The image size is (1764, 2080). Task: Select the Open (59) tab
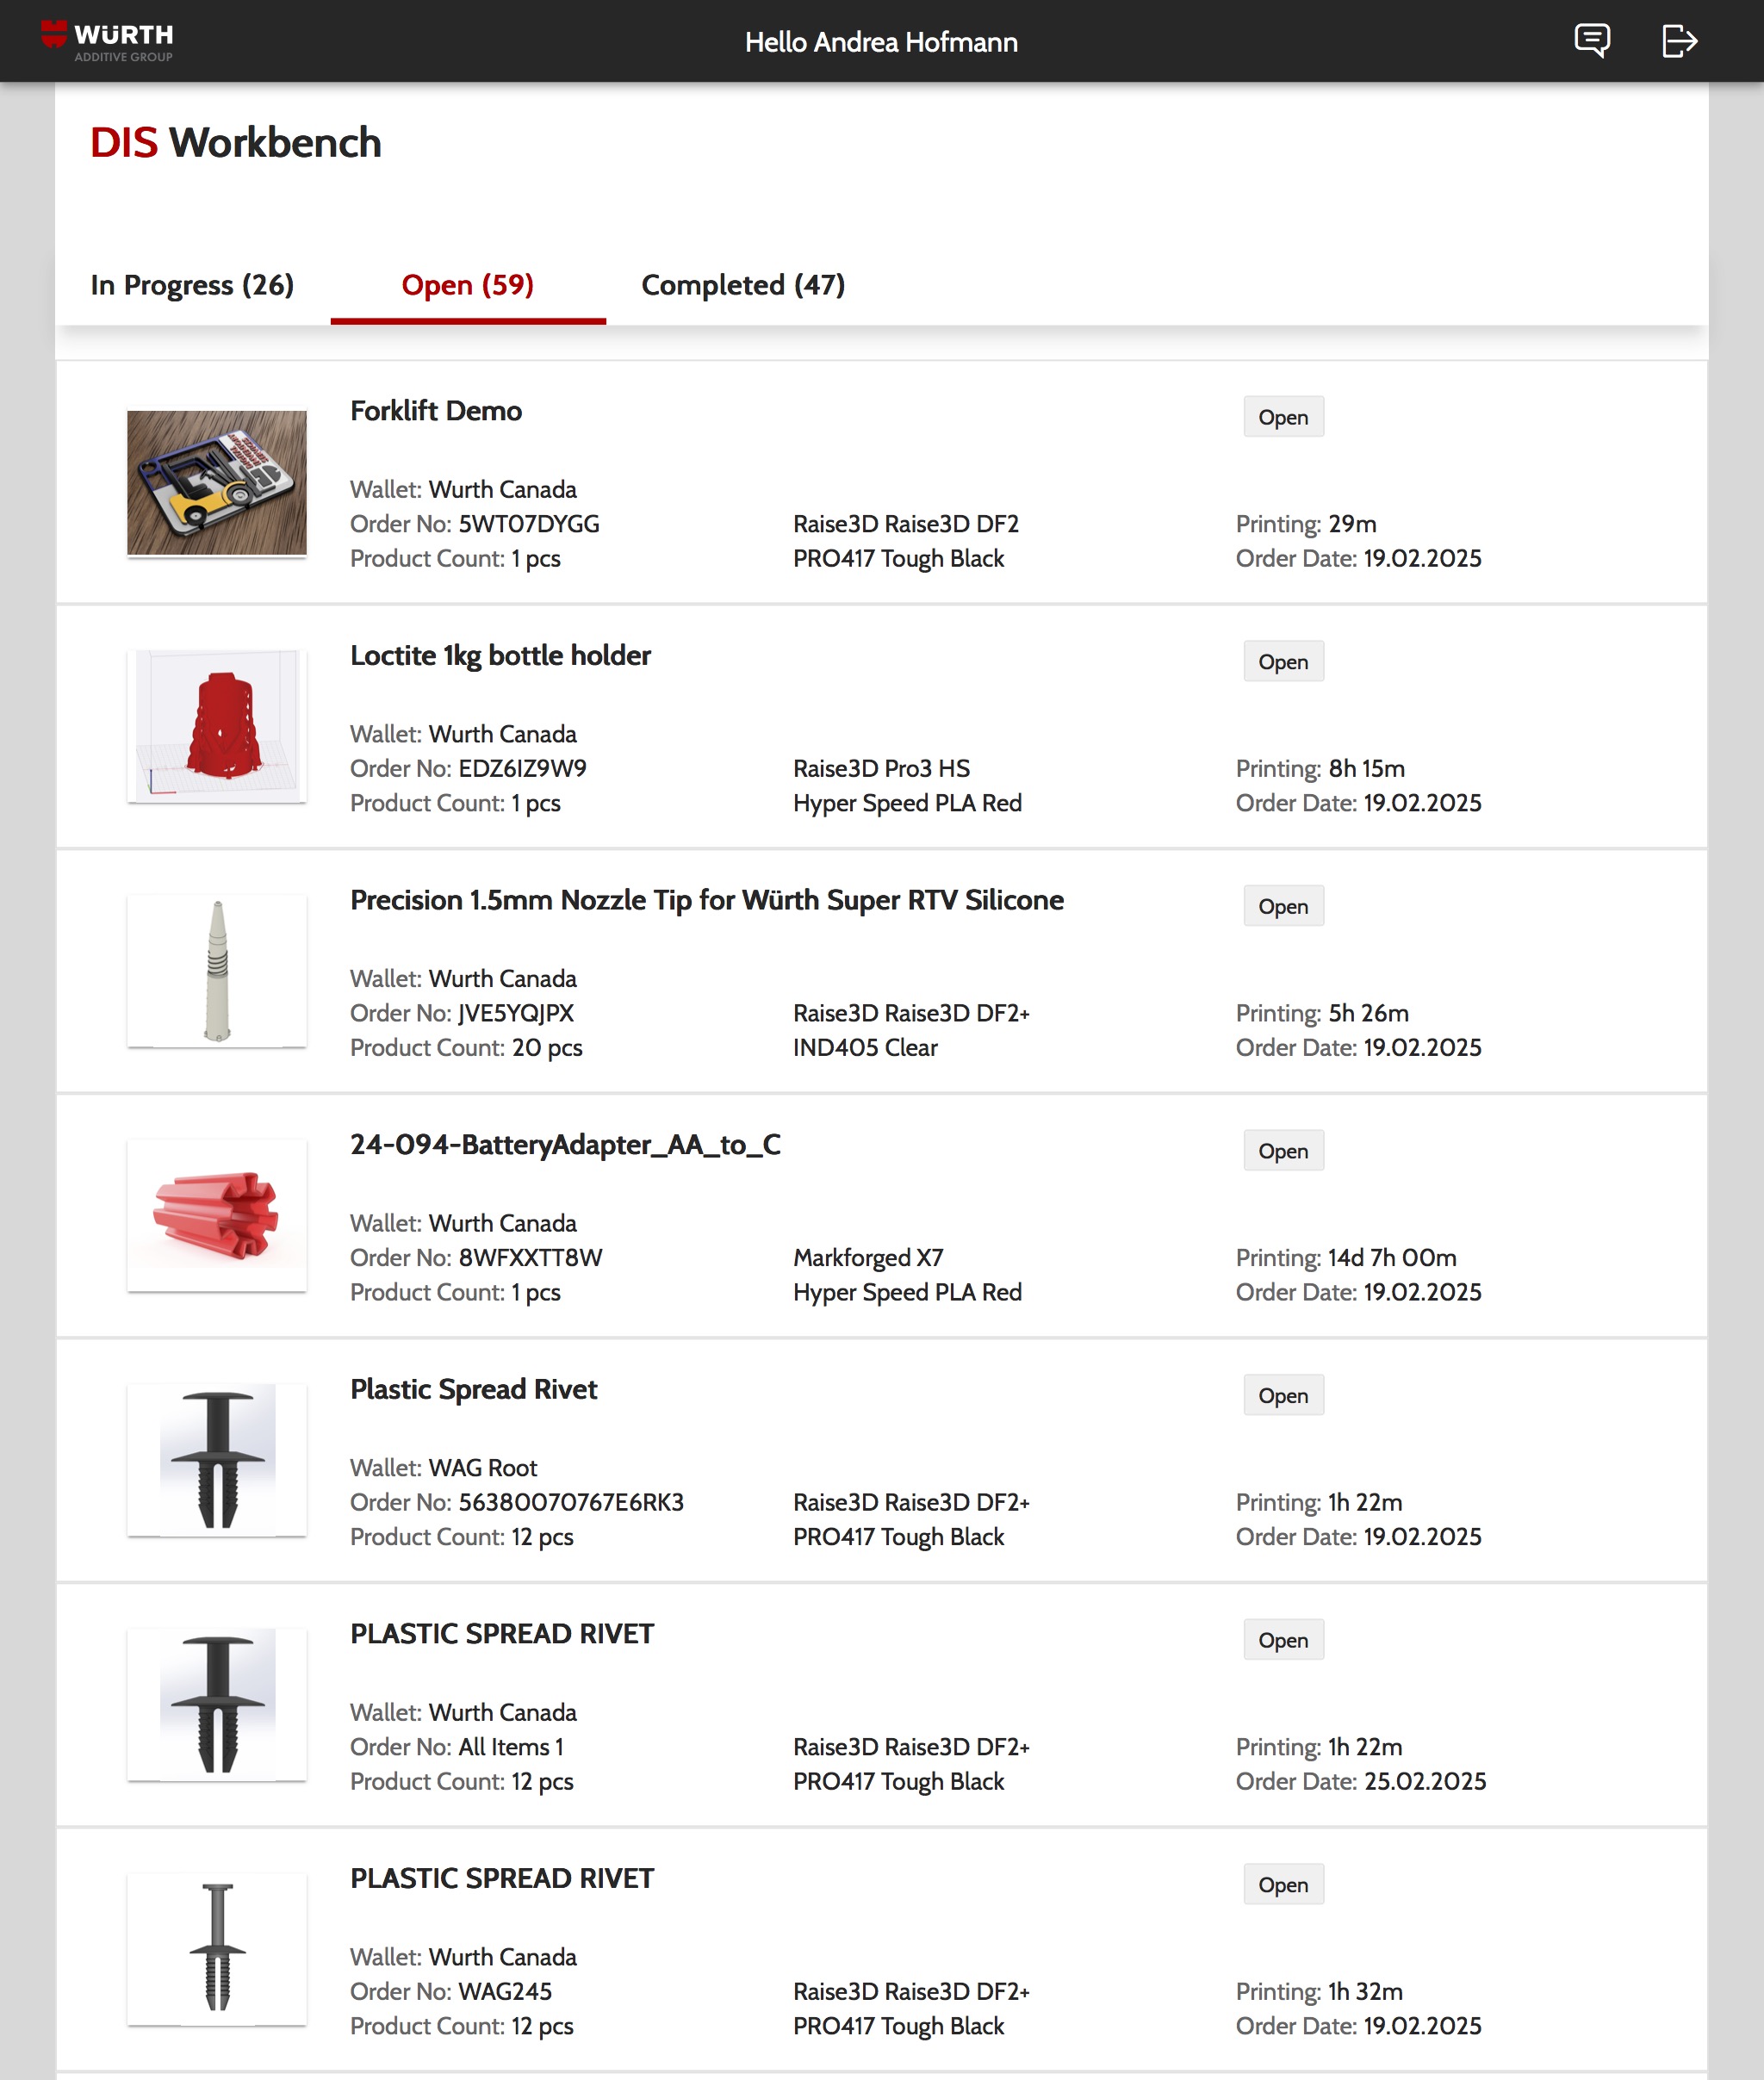tap(467, 285)
